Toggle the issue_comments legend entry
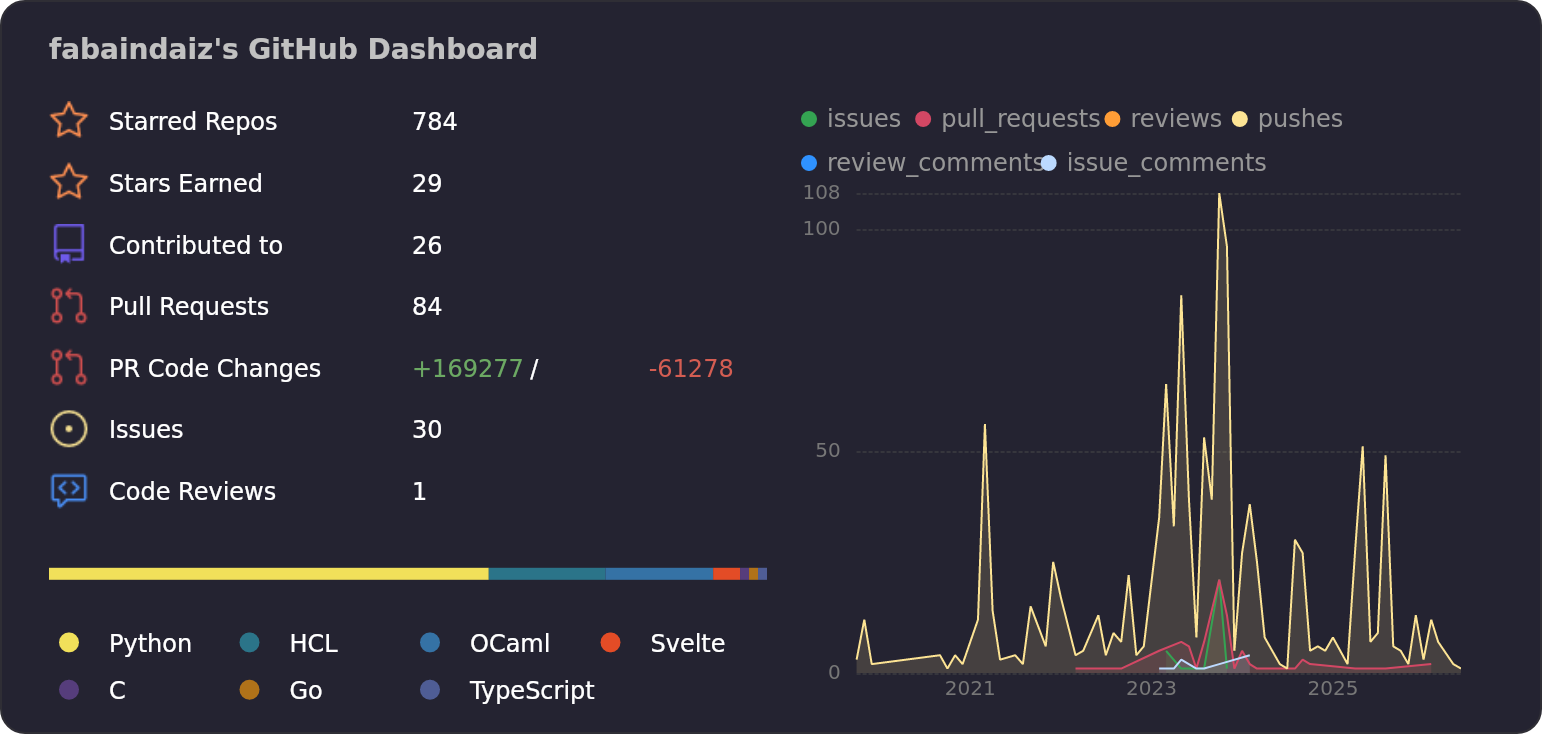 (1153, 163)
